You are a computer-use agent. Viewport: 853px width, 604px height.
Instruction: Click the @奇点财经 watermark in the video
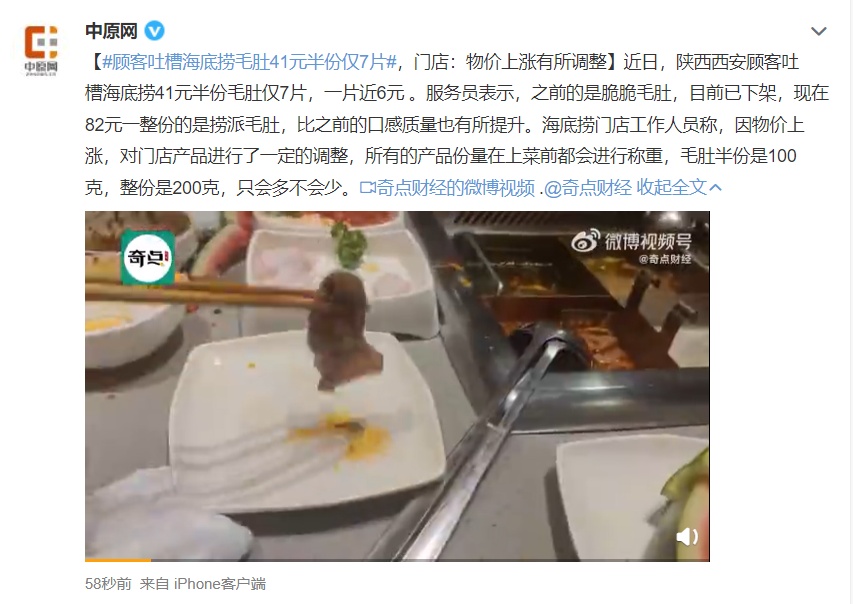point(665,259)
